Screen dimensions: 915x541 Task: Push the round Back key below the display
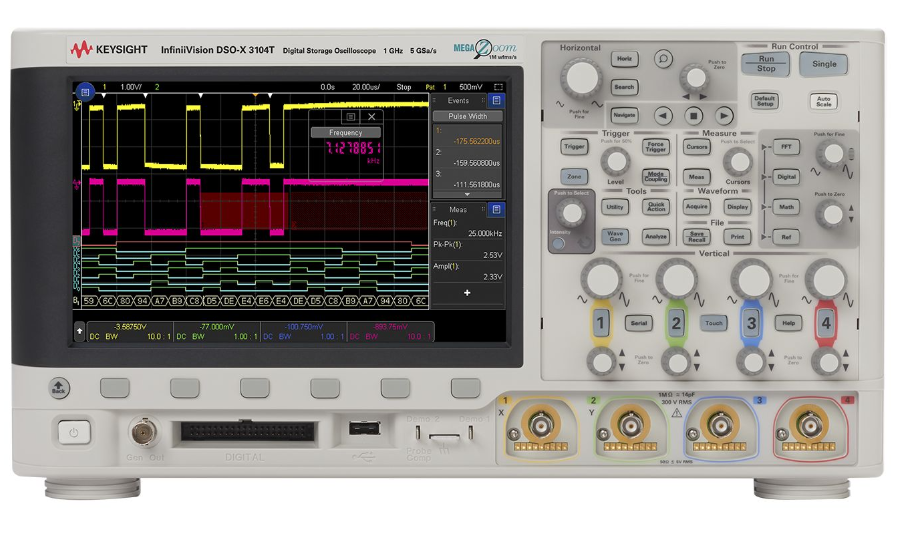click(x=59, y=388)
